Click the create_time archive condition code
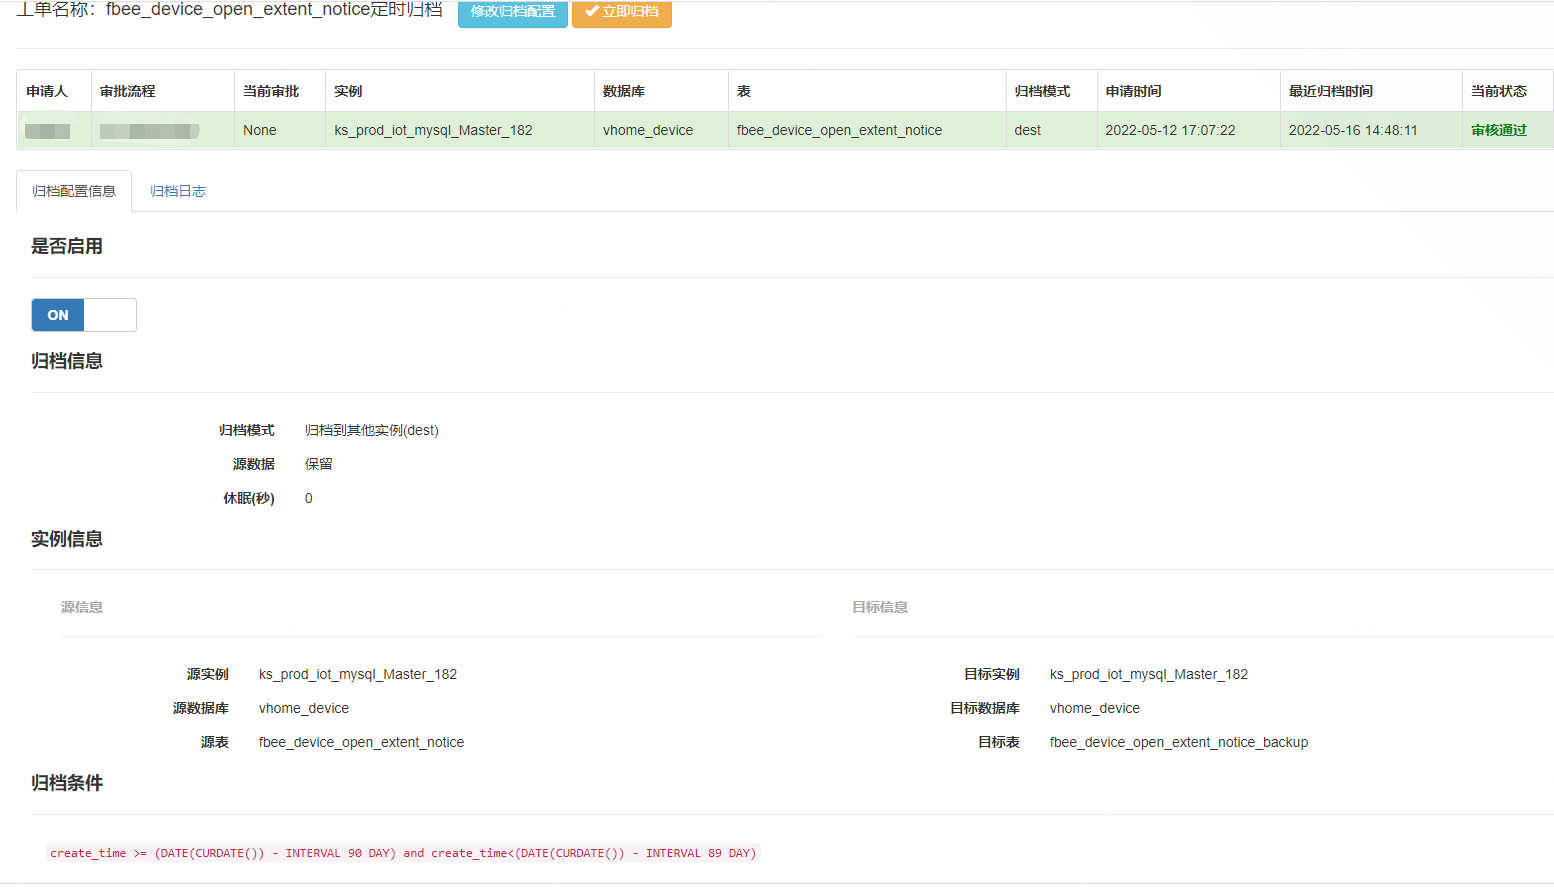The width and height of the screenshot is (1554, 888). pyautogui.click(x=403, y=853)
